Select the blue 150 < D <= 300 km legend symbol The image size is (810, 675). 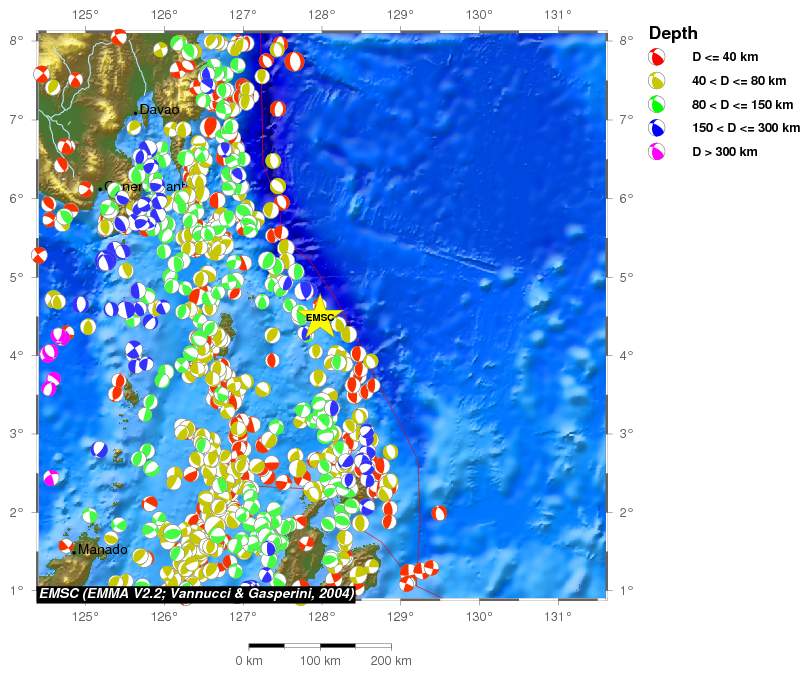click(658, 128)
